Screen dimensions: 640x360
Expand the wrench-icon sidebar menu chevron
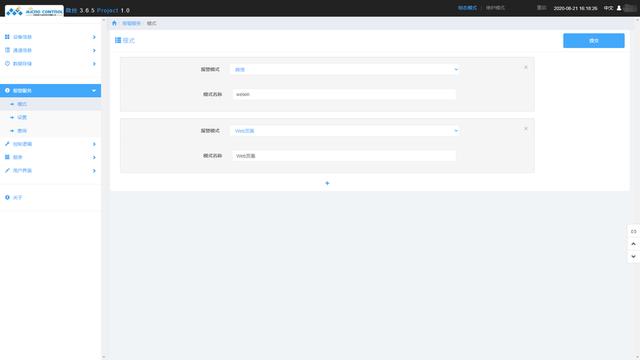(94, 144)
